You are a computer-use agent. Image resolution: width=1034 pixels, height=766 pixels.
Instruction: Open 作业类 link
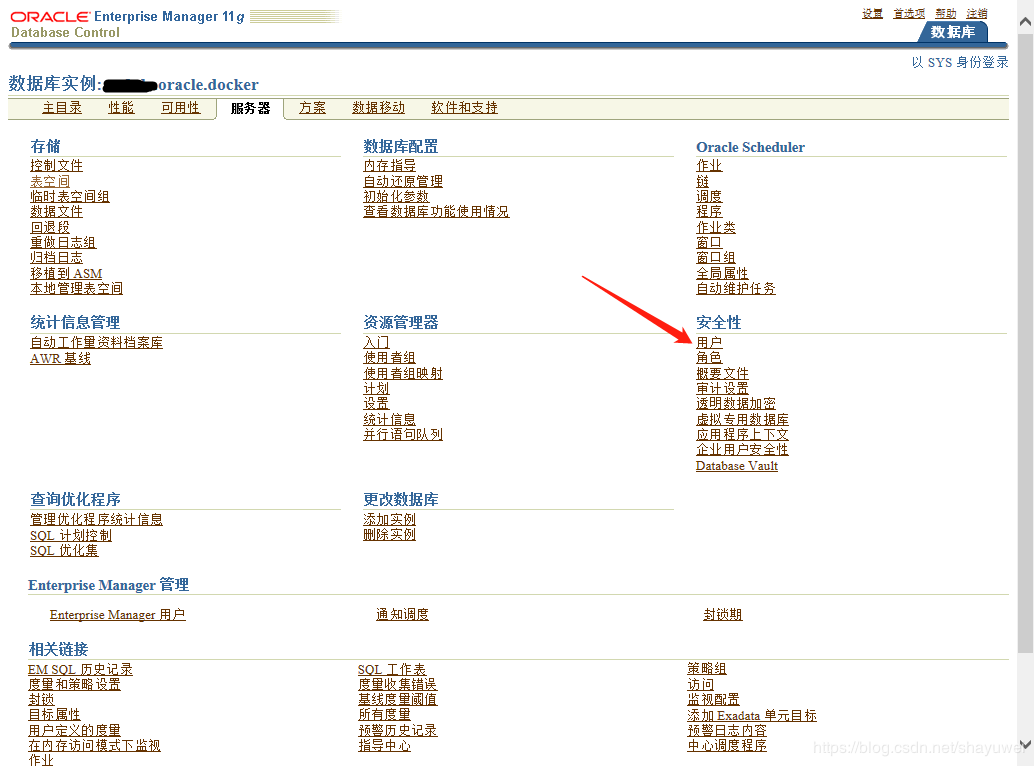coord(716,227)
